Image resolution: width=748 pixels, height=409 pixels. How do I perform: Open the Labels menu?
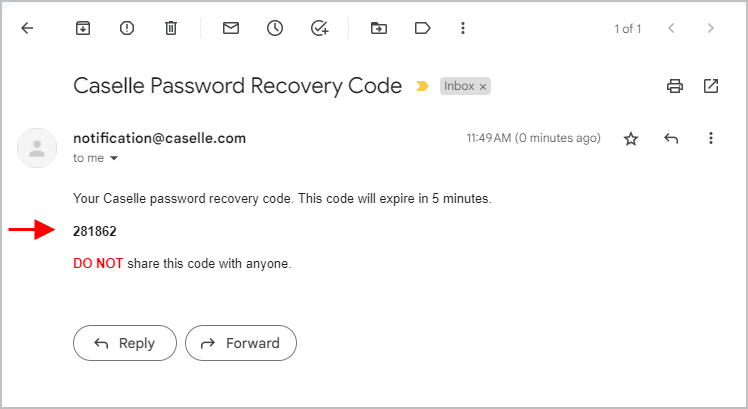(421, 28)
